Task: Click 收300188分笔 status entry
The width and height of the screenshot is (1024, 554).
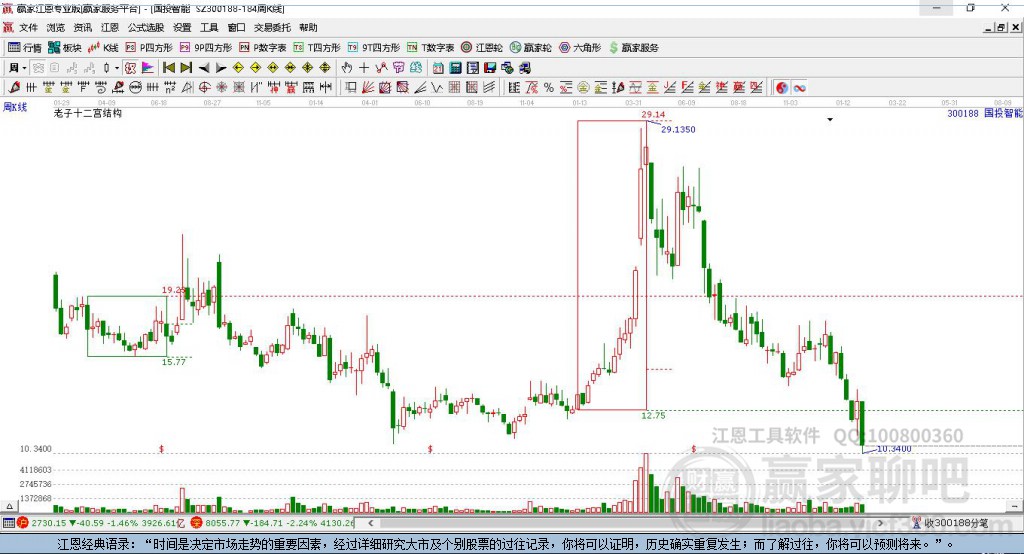Action: 950,523
